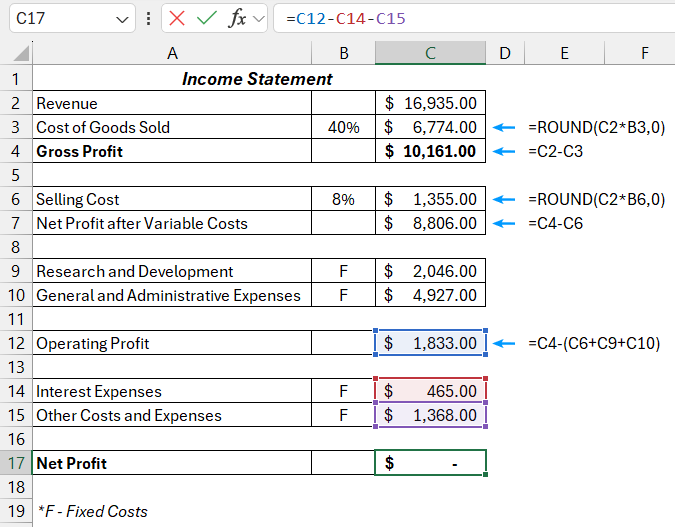Open Insert Function fx dialog
Screen dimensions: 675x527
(x=237, y=18)
